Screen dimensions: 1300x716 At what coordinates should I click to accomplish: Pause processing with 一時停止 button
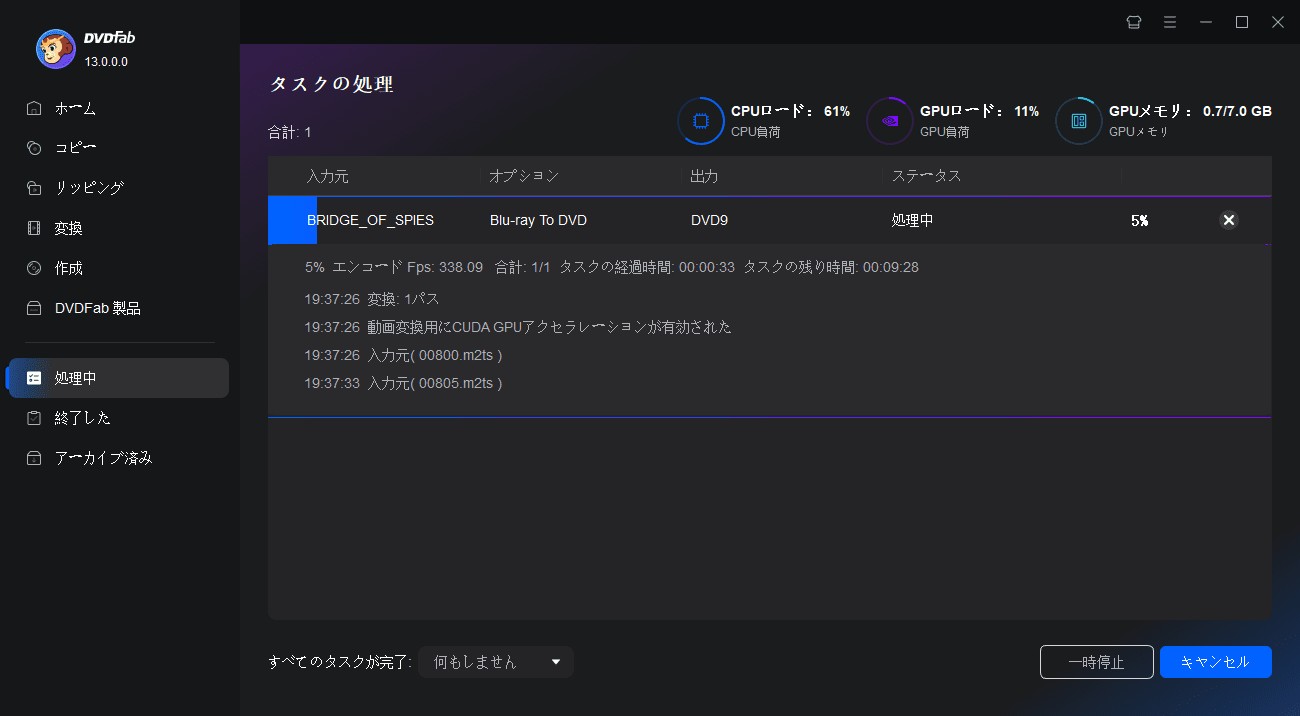(x=1097, y=662)
